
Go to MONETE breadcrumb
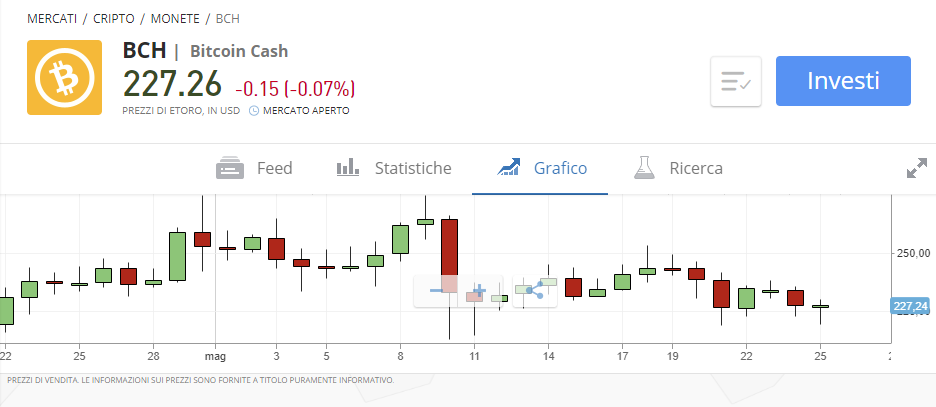175,18
